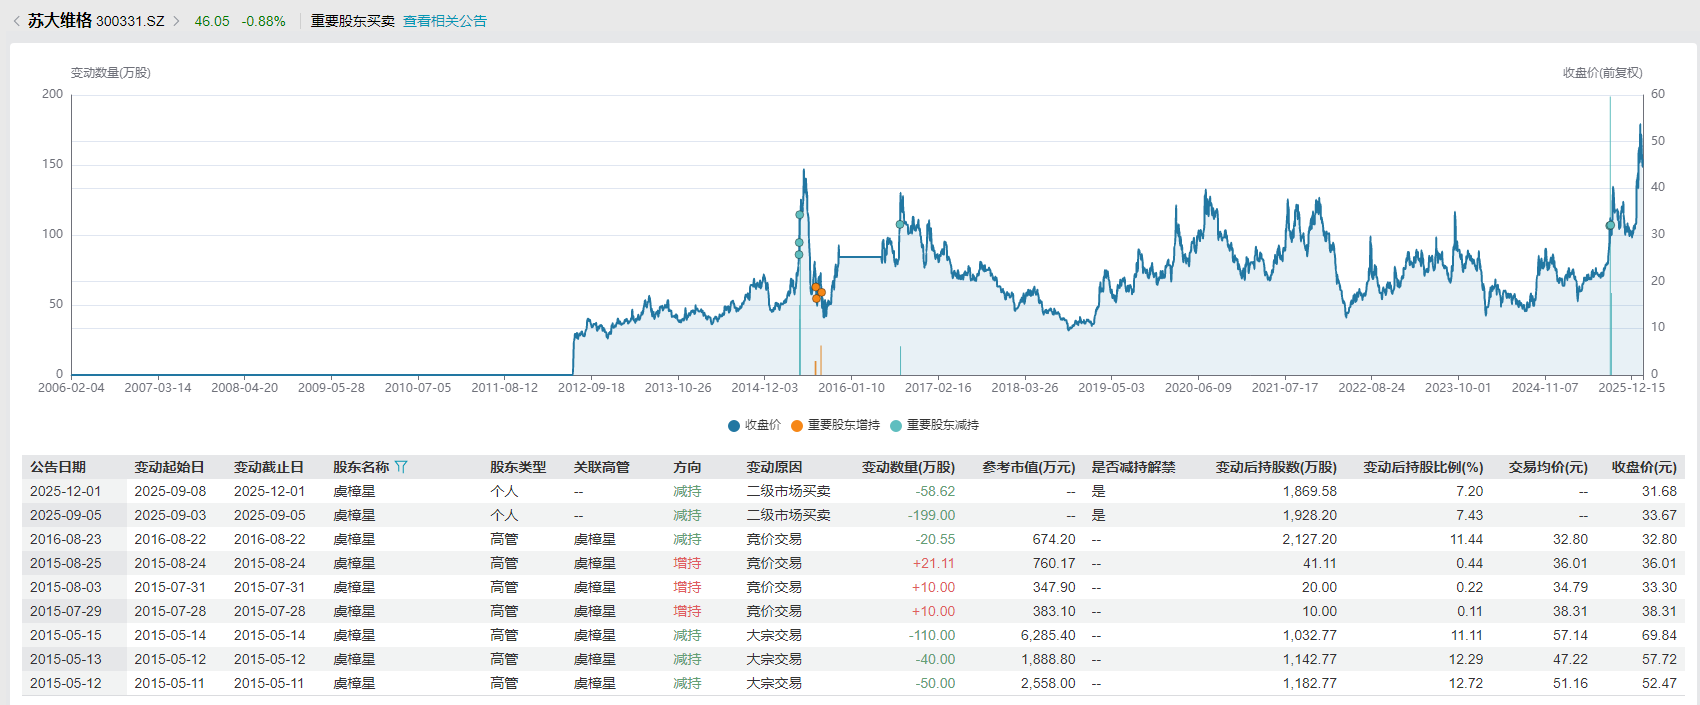Click the 公告日期 column header
The image size is (1700, 705).
(58, 467)
